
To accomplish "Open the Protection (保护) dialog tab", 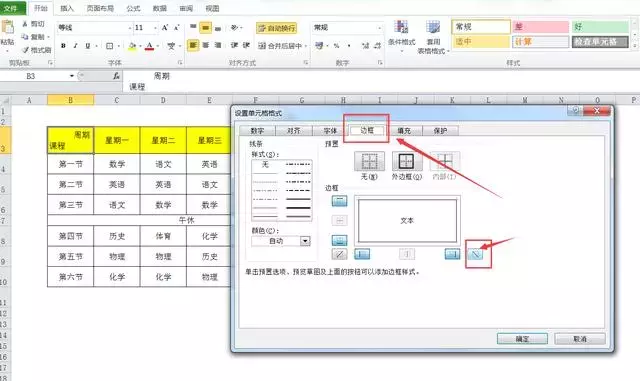I will tap(440, 131).
